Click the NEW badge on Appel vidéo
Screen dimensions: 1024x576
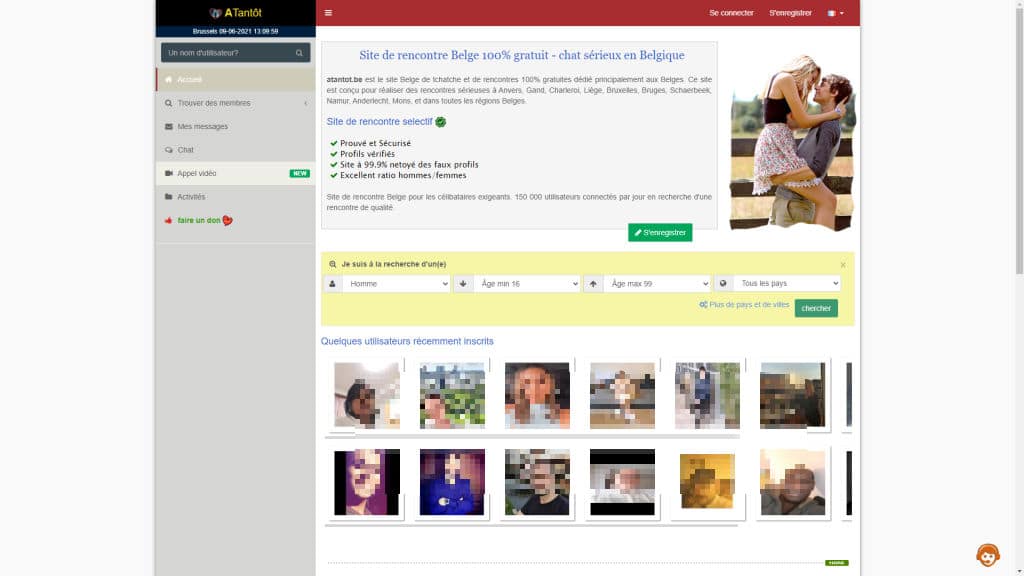pyautogui.click(x=300, y=174)
